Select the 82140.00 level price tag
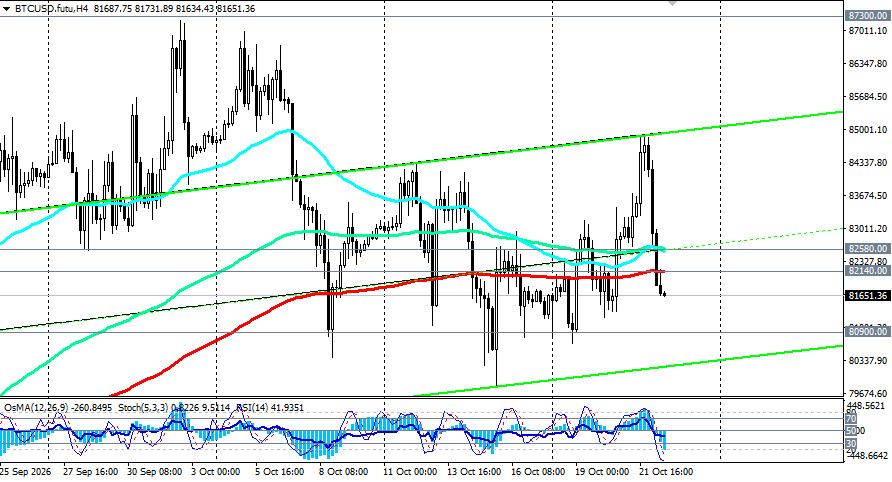This screenshot has height=482, width=892. [868, 271]
